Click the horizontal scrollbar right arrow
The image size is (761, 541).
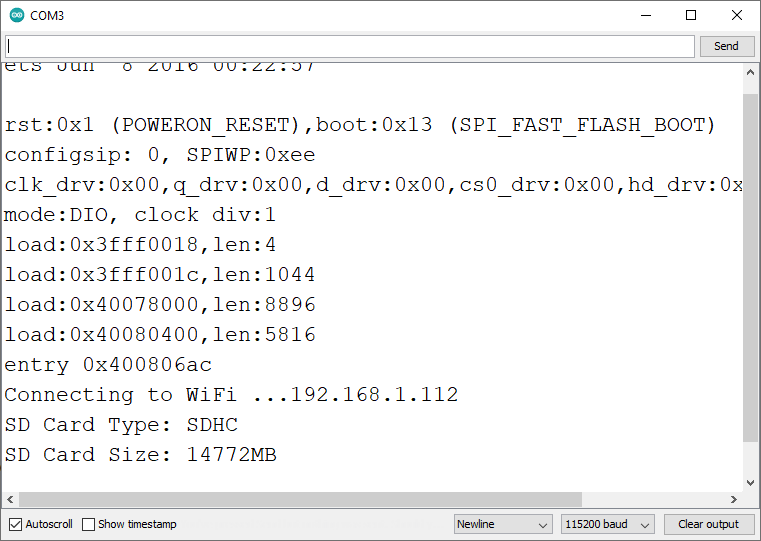coord(734,499)
